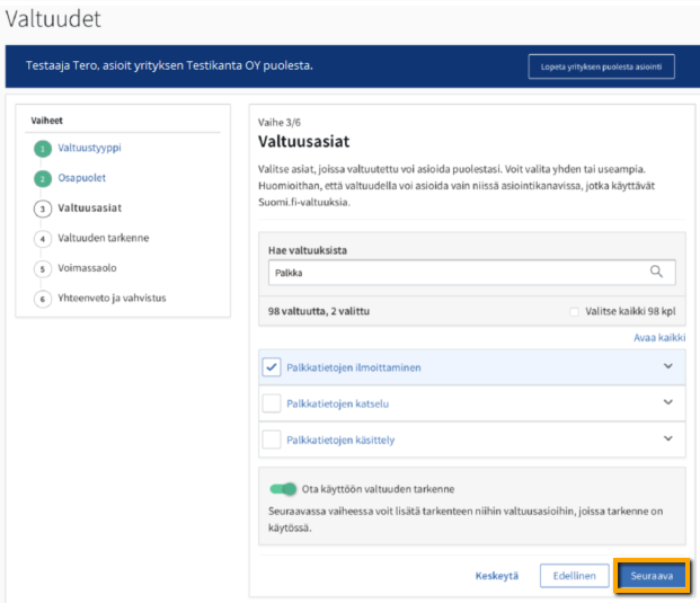
Task: Tick the Valitse kaikki 98 kpl checkbox
Action: 574,312
